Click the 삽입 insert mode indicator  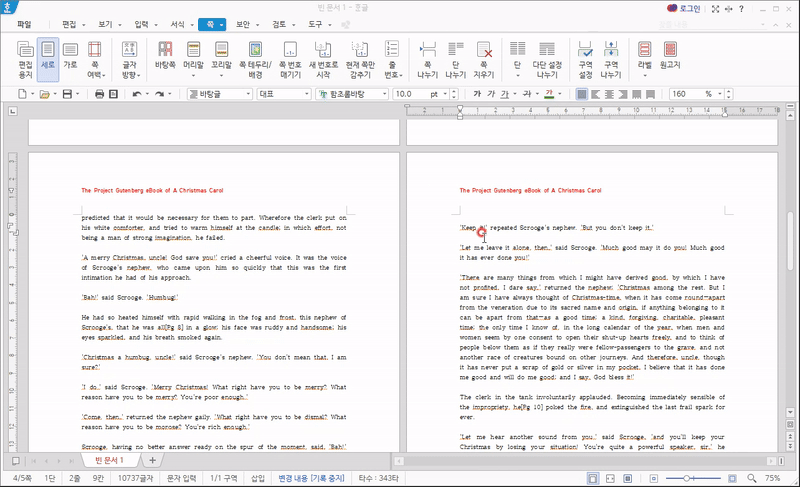[x=258, y=478]
